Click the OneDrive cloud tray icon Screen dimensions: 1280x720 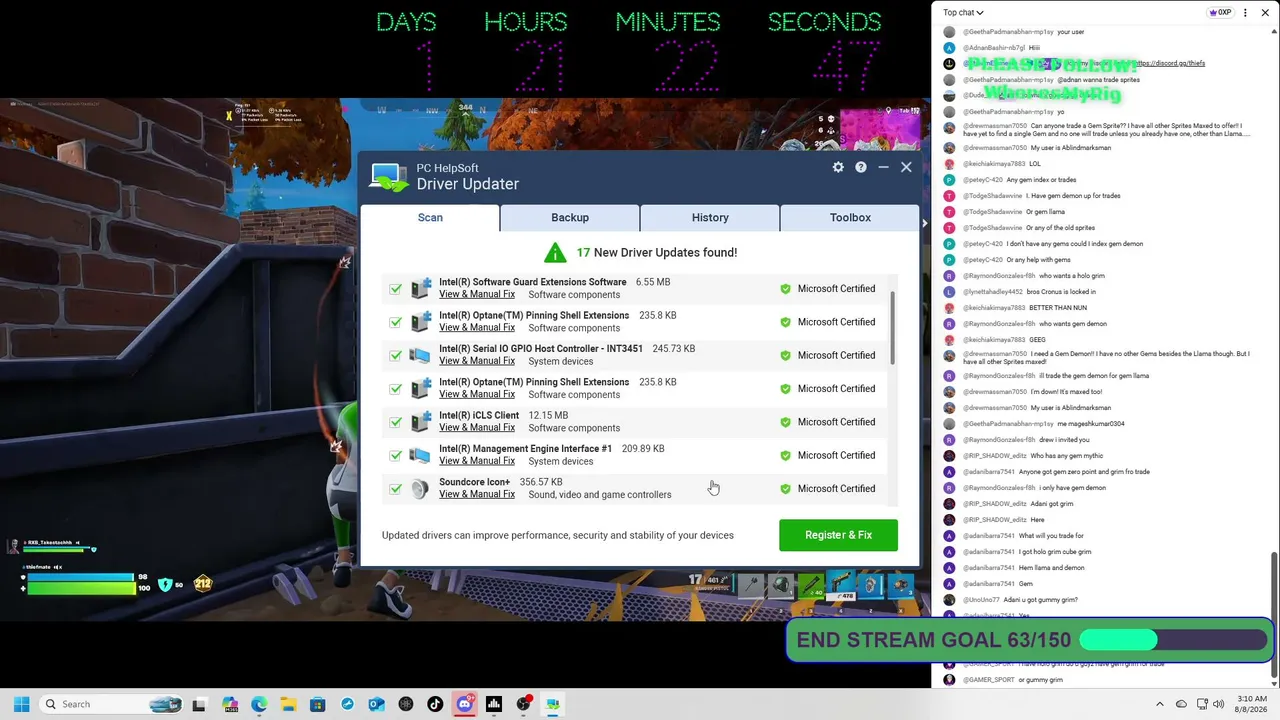(1181, 704)
